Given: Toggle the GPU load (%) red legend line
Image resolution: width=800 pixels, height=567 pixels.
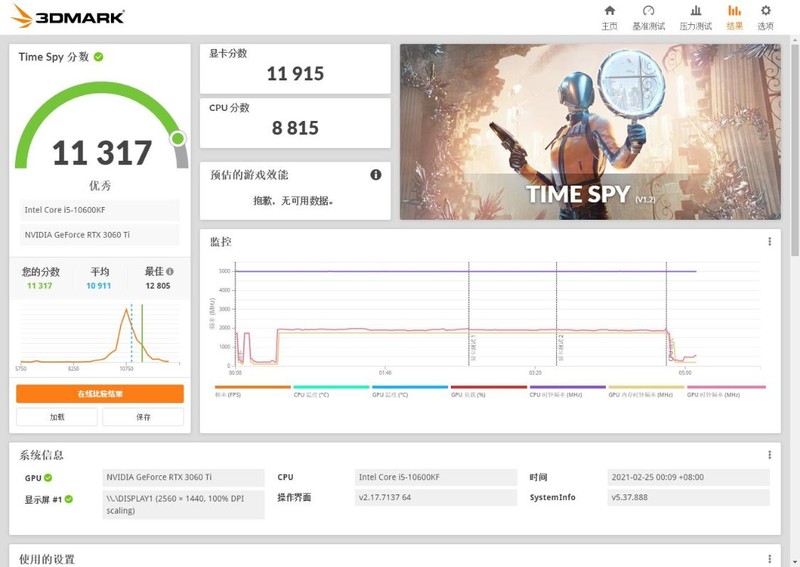Looking at the screenshot, I should (489, 387).
